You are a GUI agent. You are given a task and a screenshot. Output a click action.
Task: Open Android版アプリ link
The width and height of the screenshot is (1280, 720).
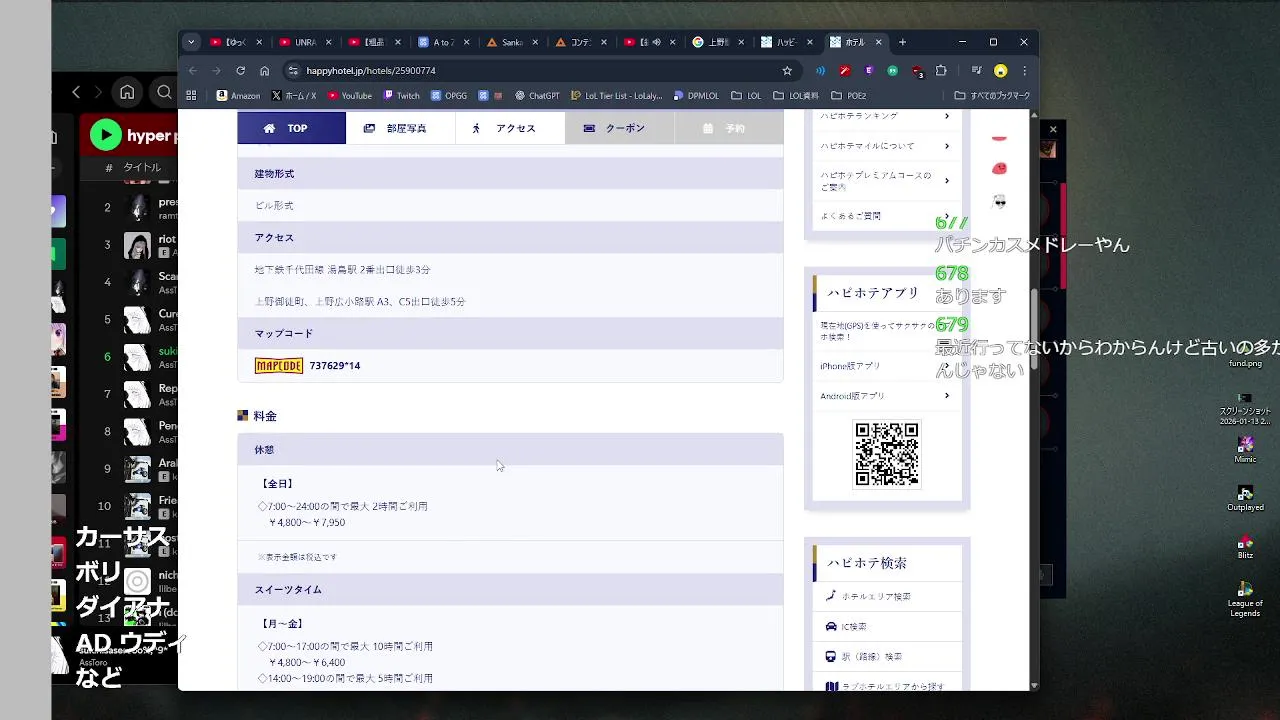tap(886, 396)
